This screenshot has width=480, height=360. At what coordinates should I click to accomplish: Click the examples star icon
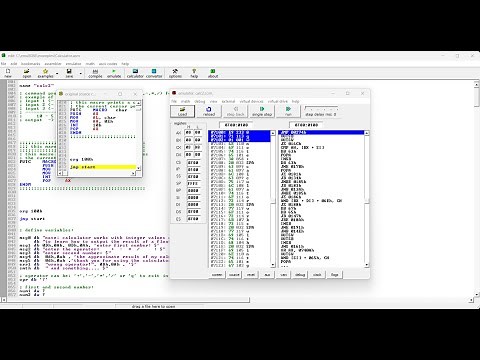pos(45,73)
